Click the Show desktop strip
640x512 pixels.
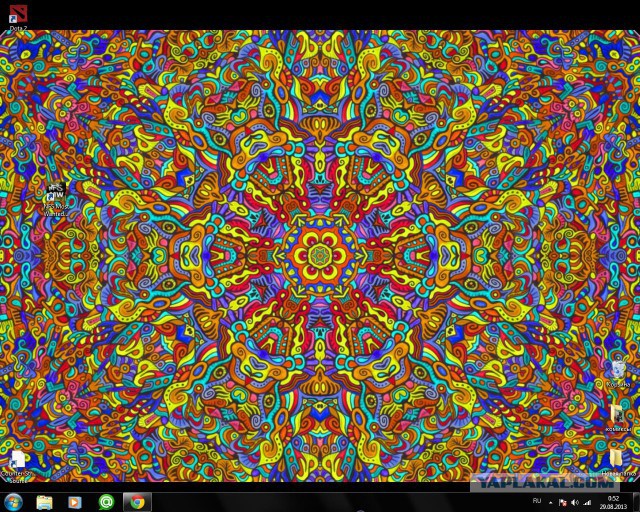(636, 502)
